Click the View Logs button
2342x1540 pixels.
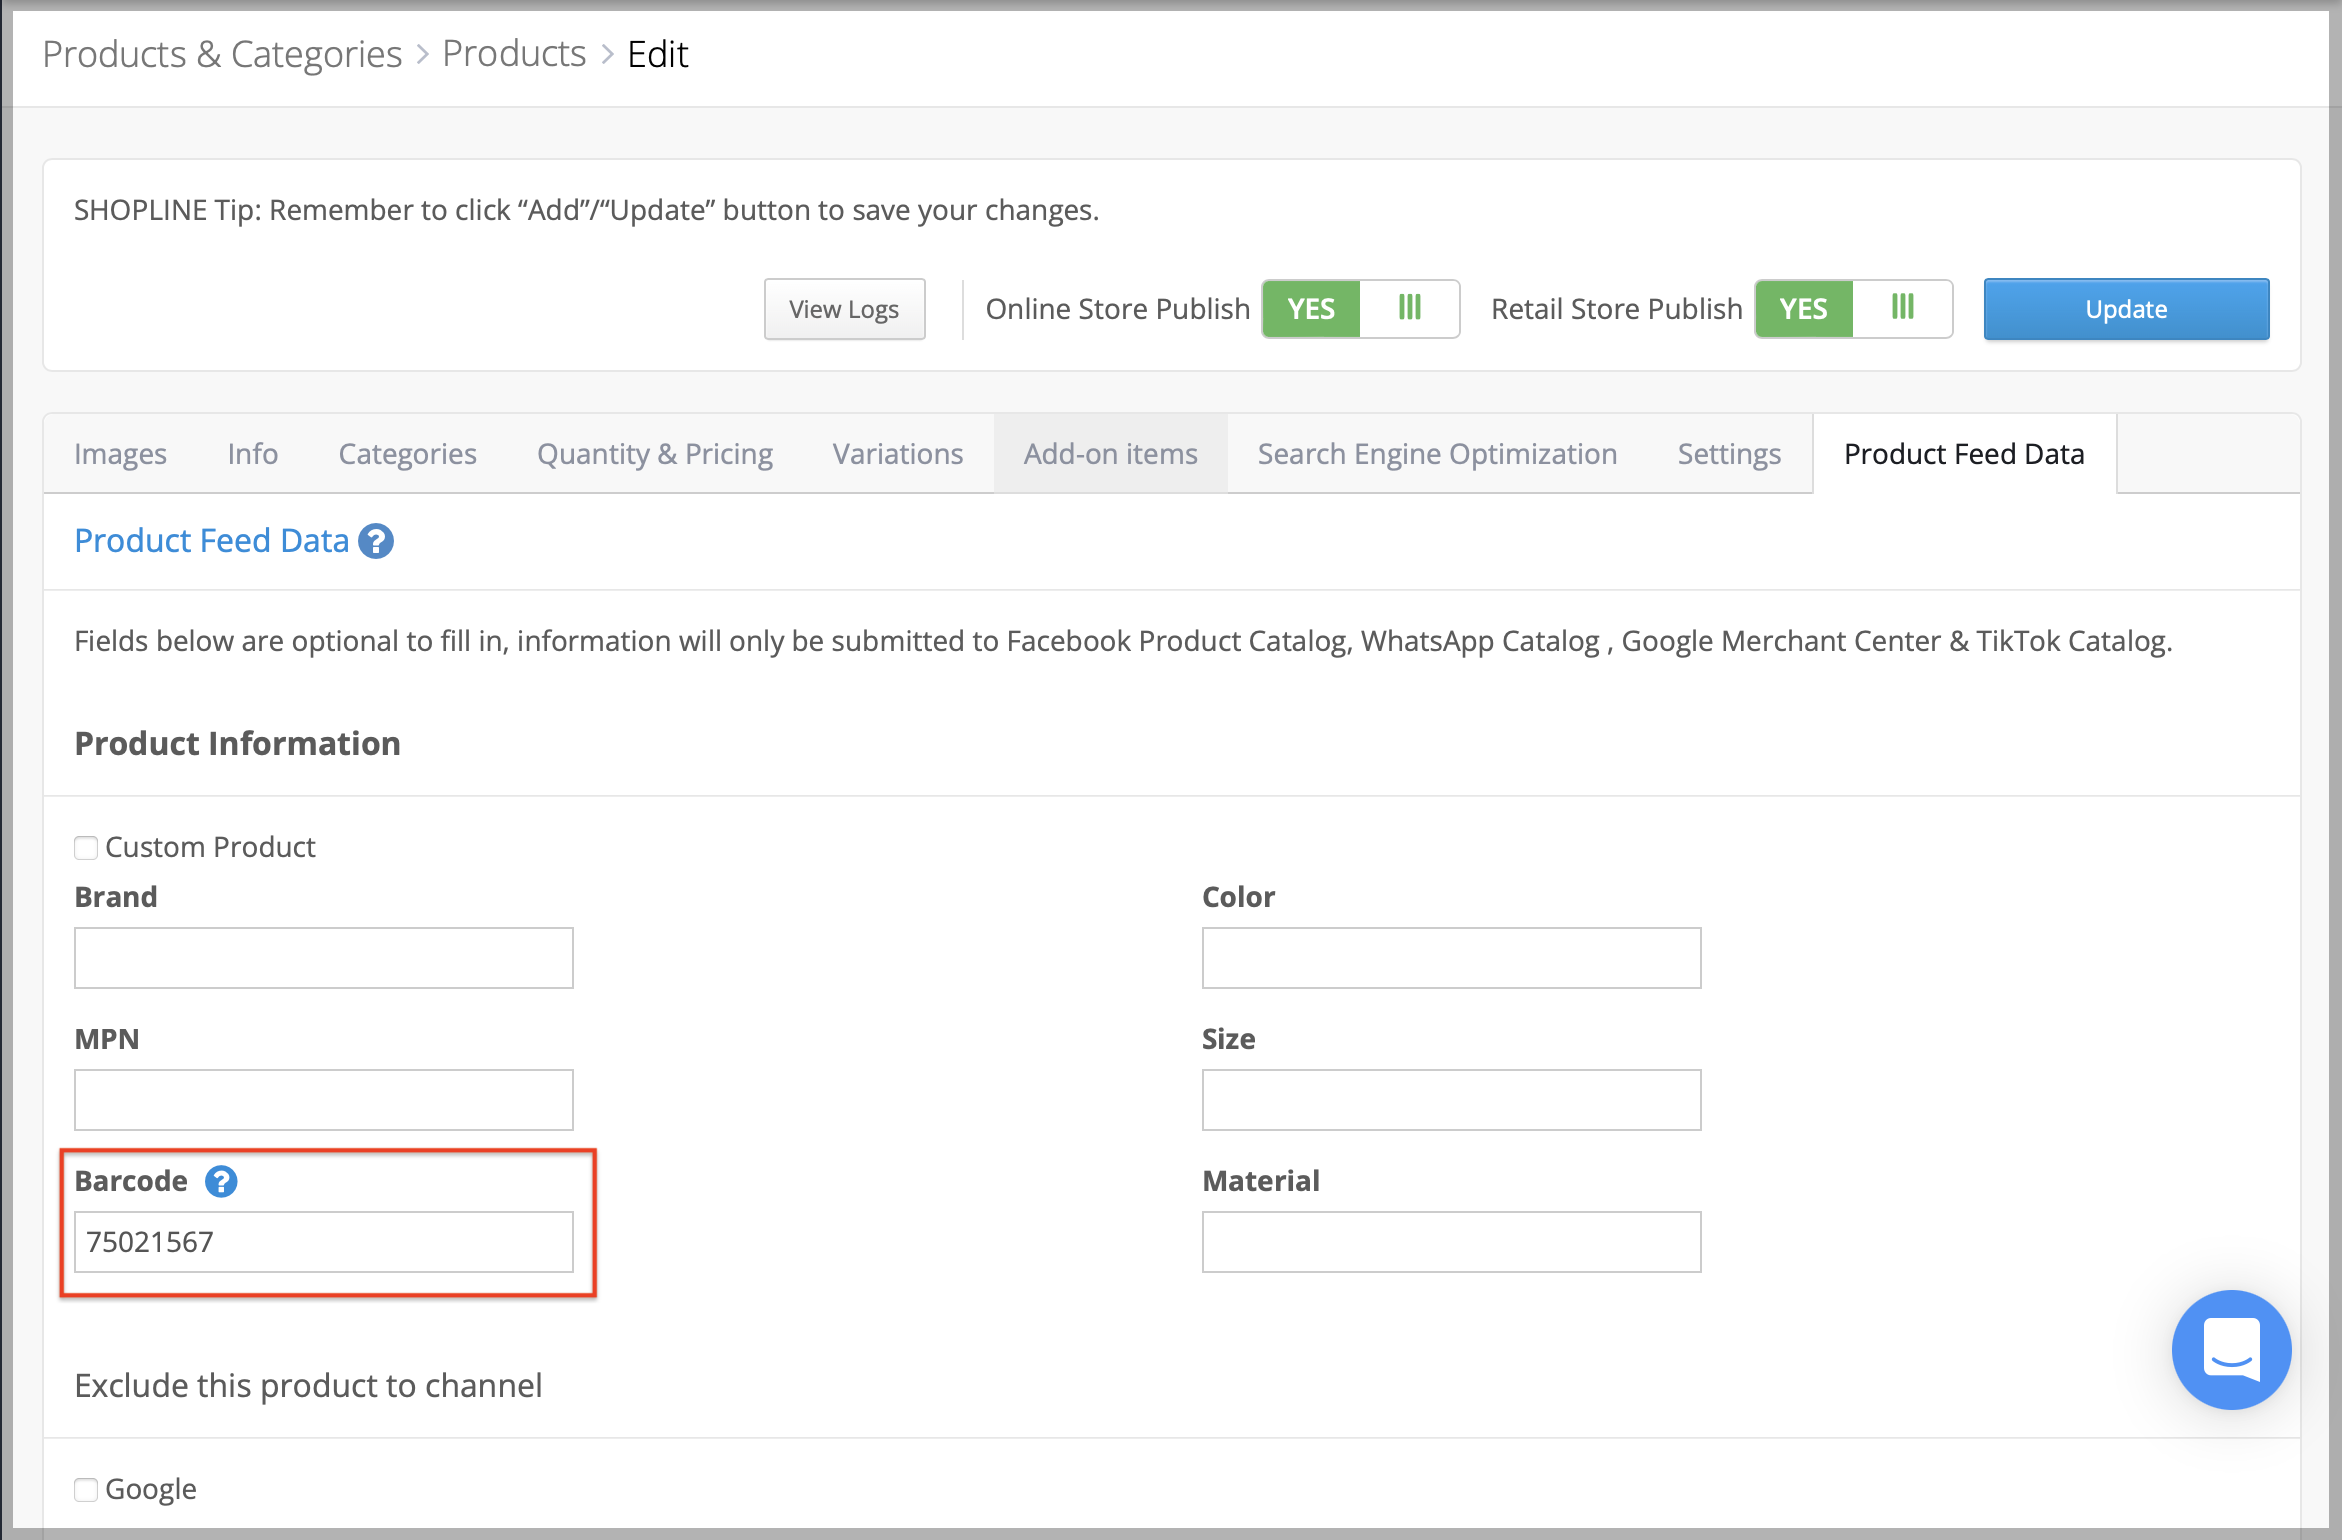pos(844,309)
